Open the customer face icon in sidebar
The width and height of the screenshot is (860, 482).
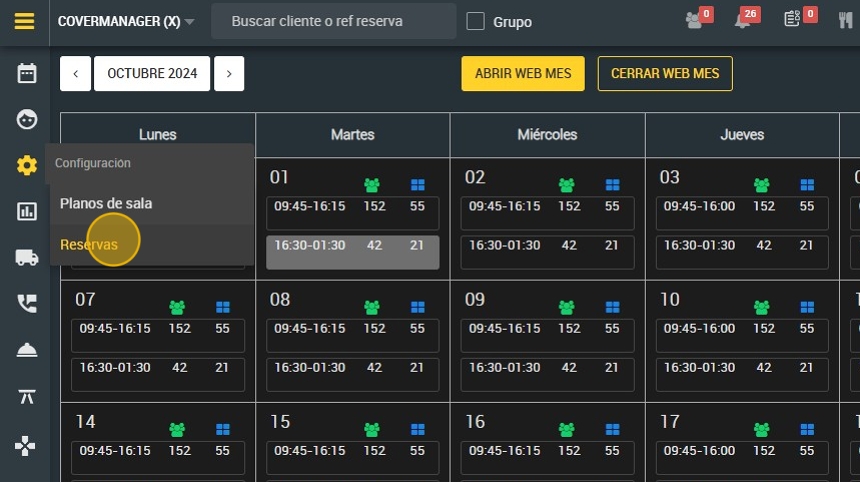(26, 119)
